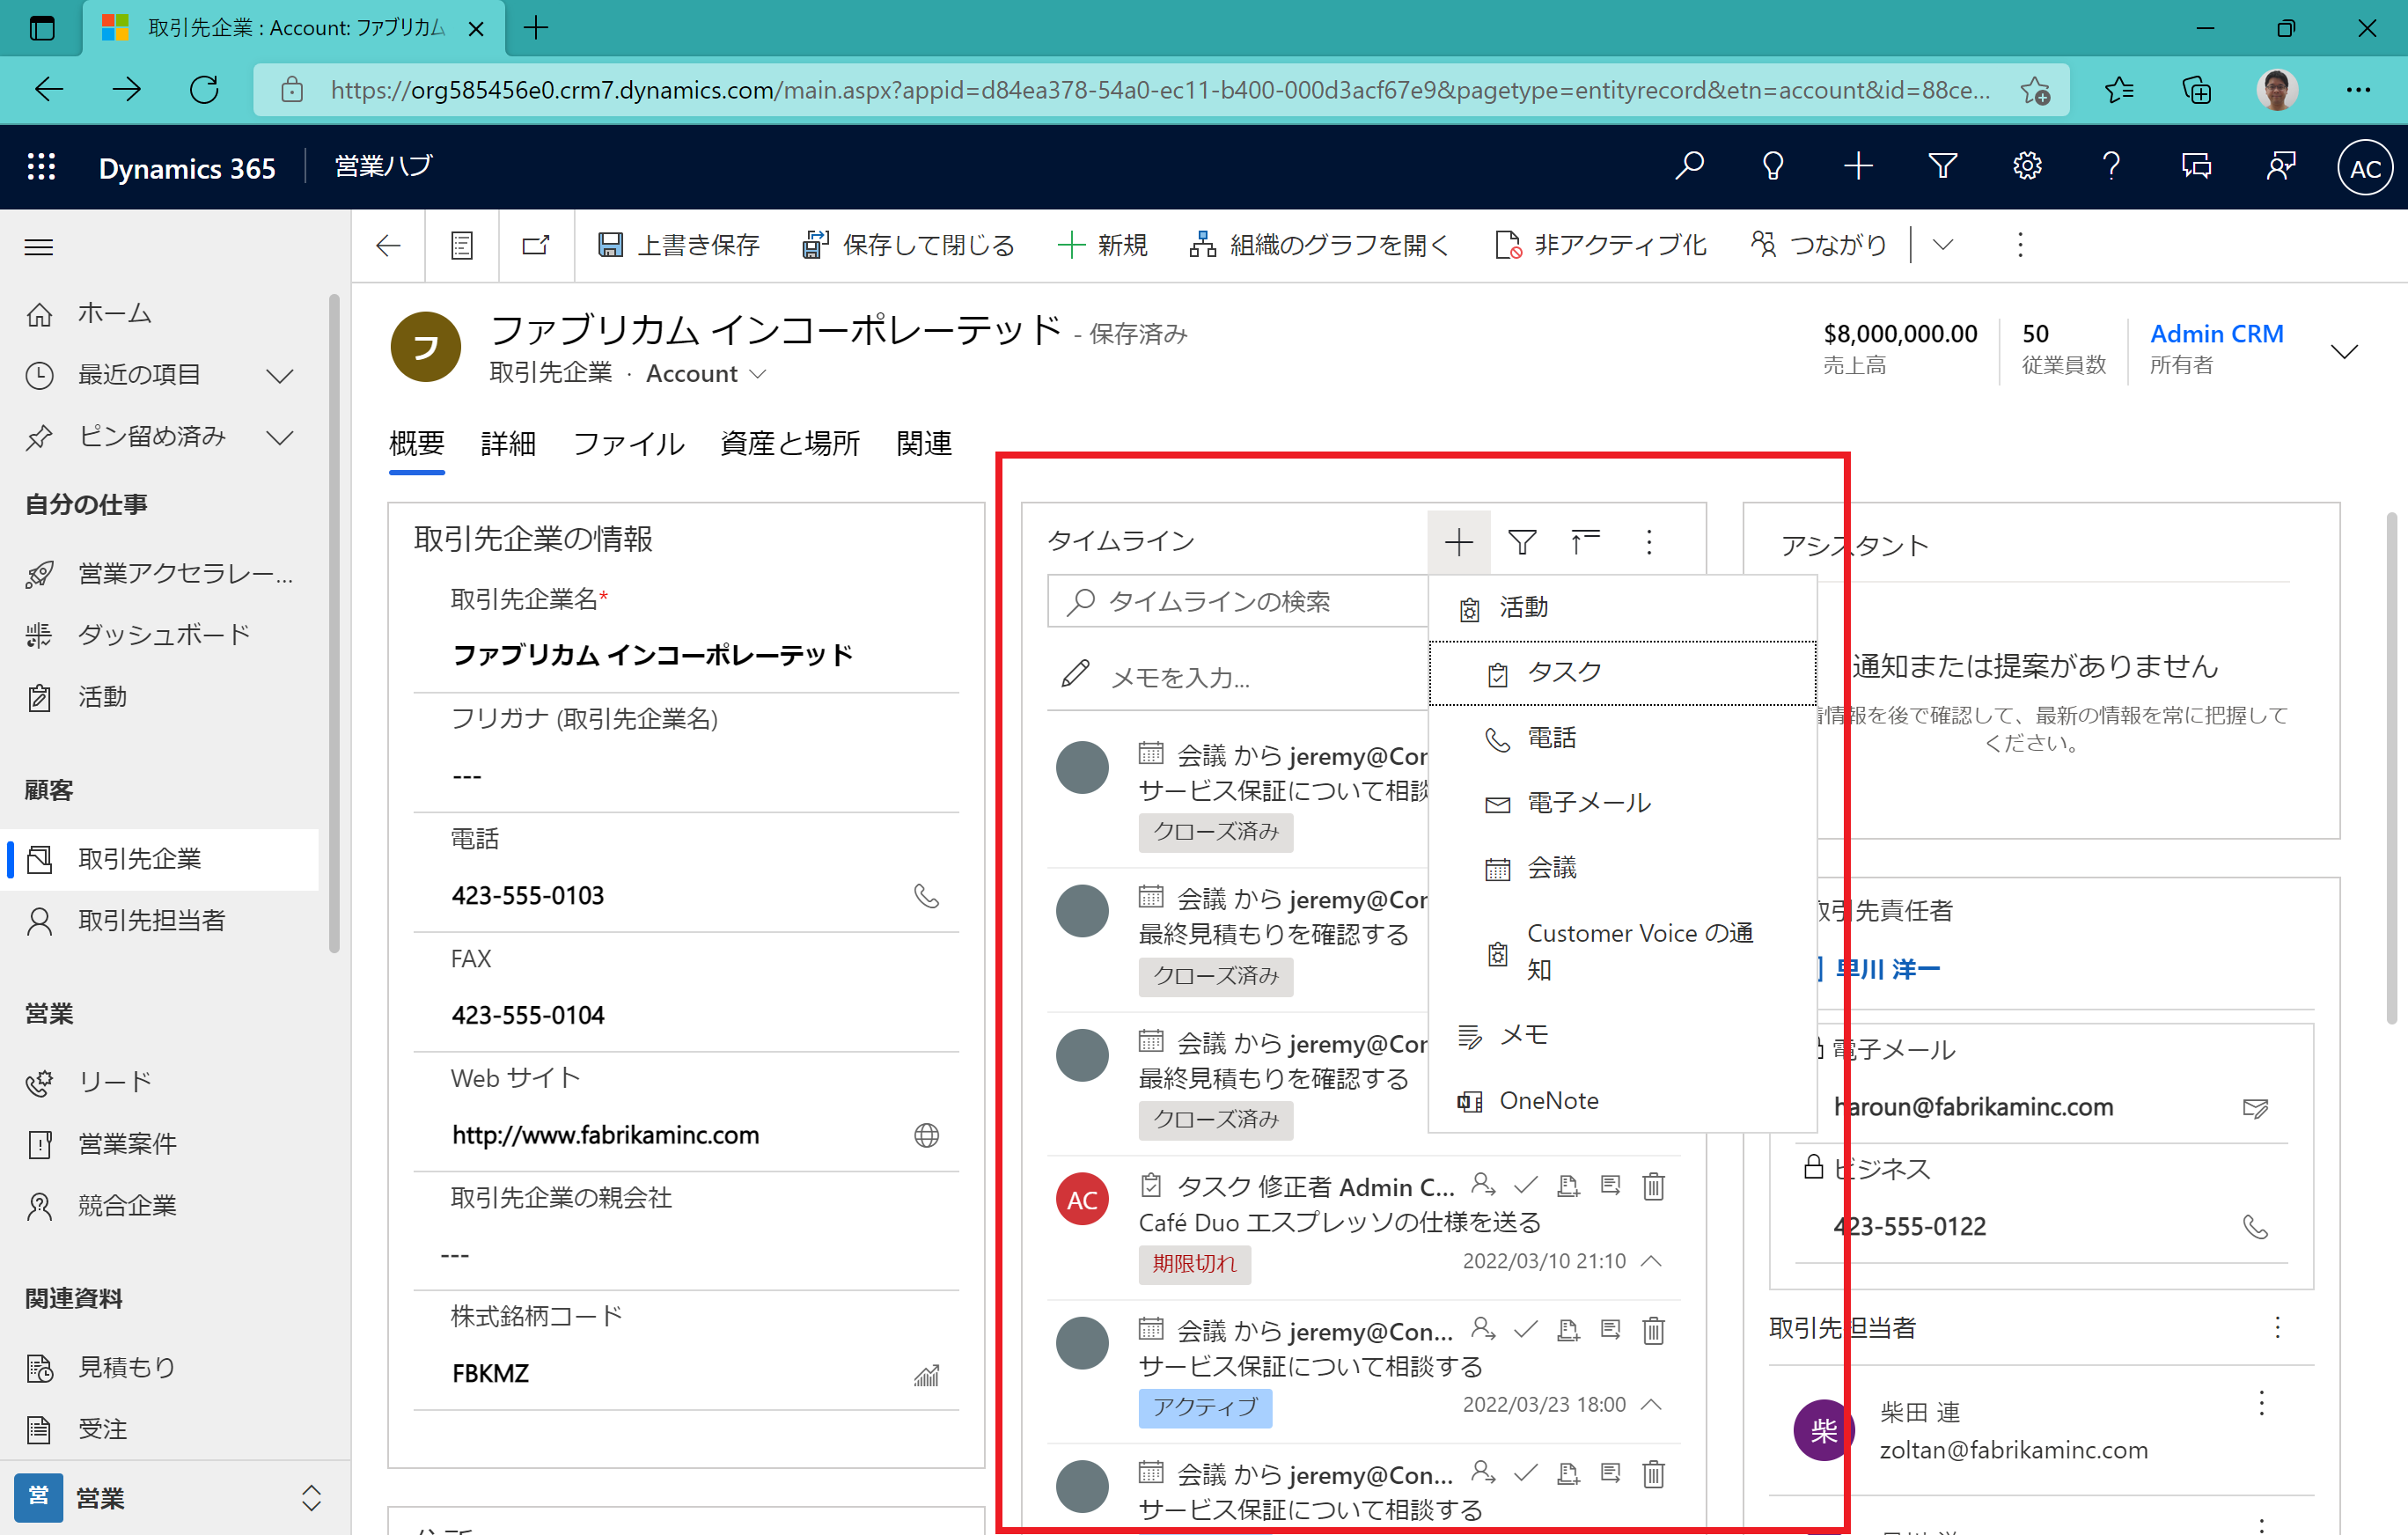Switch to the ファイル tab
Viewport: 2408px width, 1535px height.
tap(628, 444)
